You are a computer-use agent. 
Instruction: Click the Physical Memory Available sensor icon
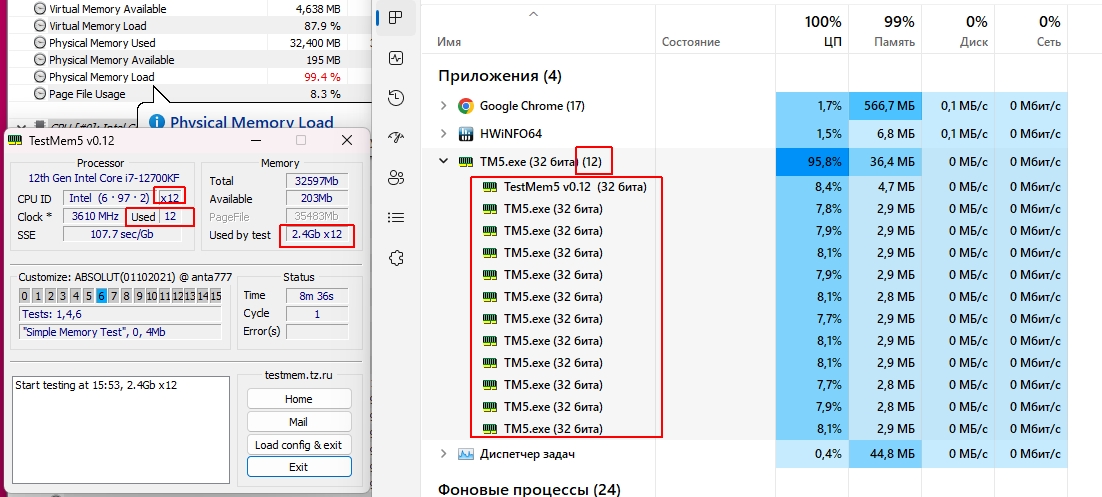[x=40, y=60]
